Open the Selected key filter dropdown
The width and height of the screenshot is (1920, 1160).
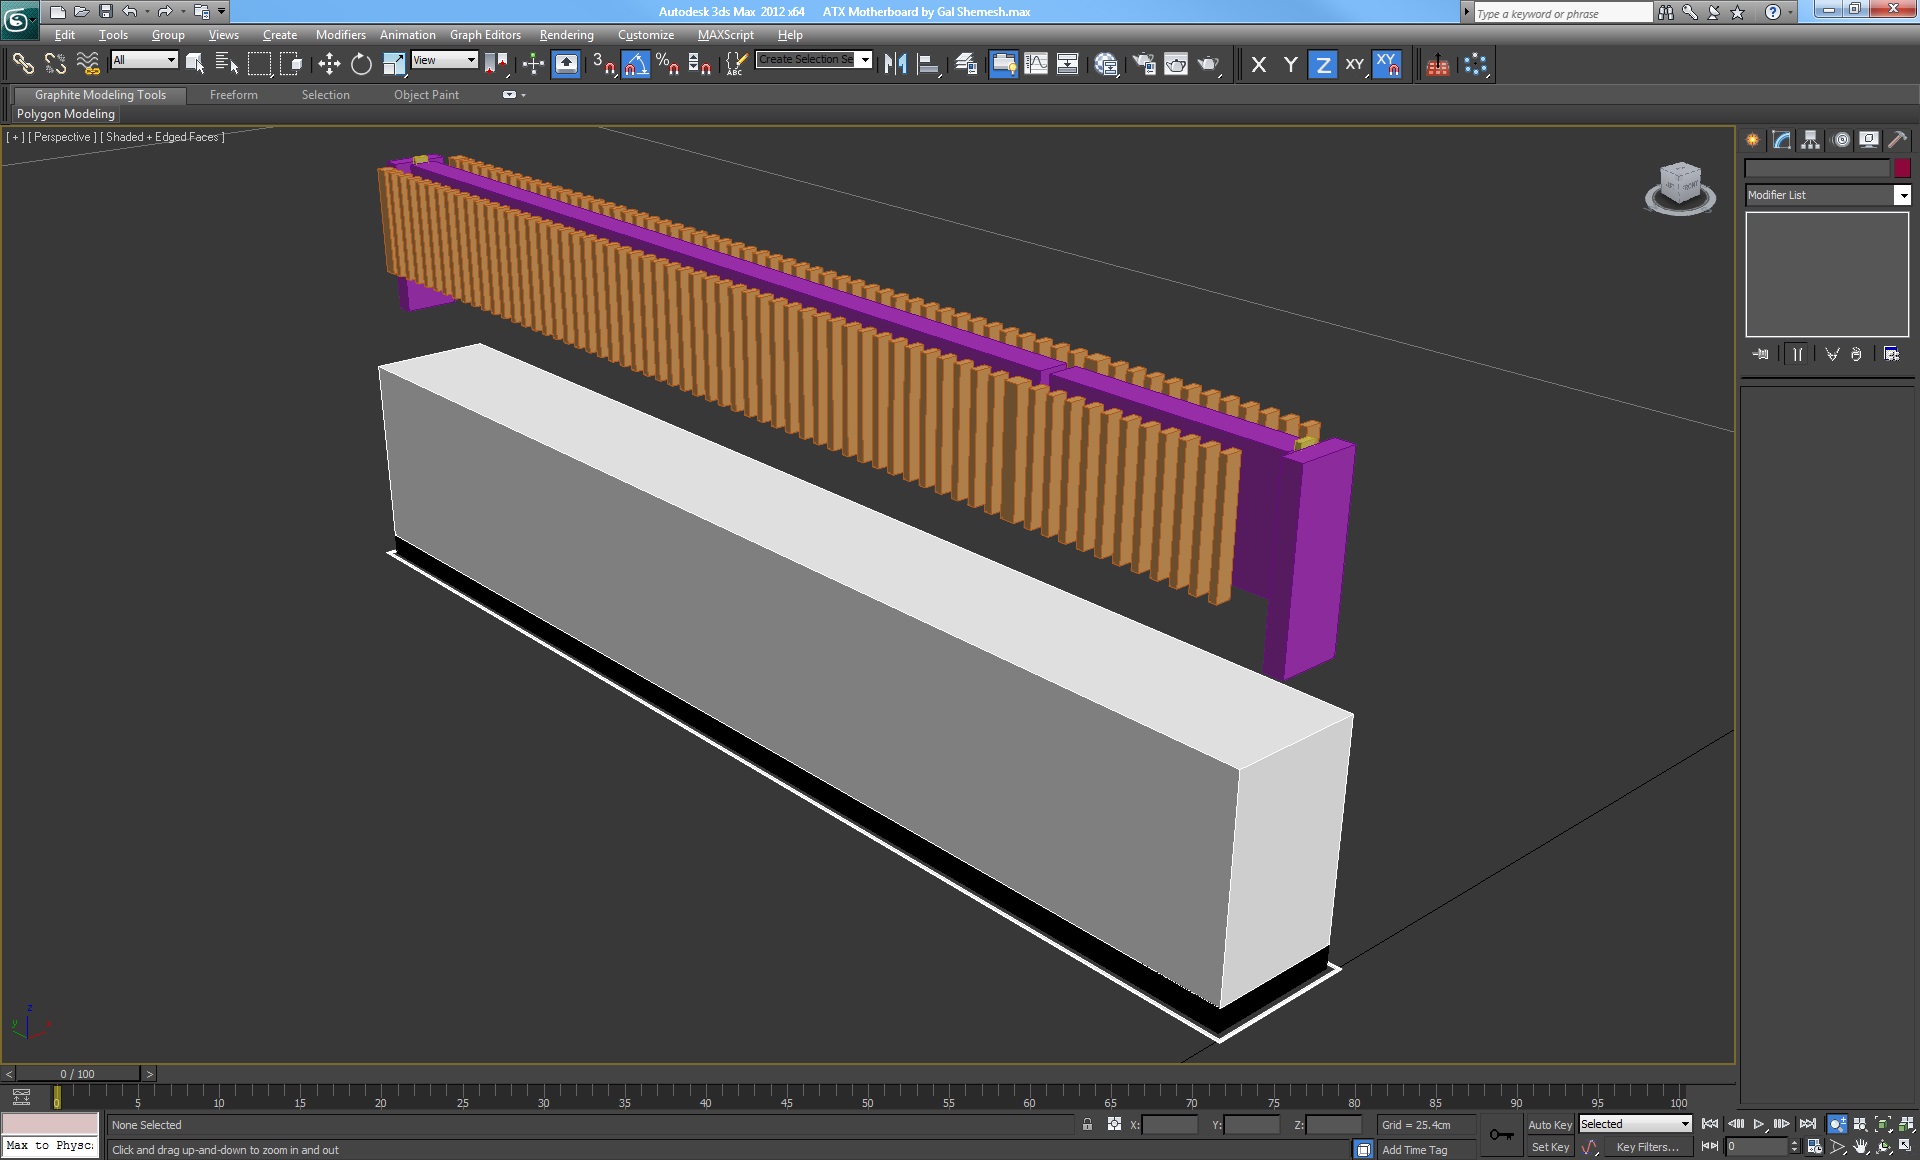click(x=1635, y=1124)
